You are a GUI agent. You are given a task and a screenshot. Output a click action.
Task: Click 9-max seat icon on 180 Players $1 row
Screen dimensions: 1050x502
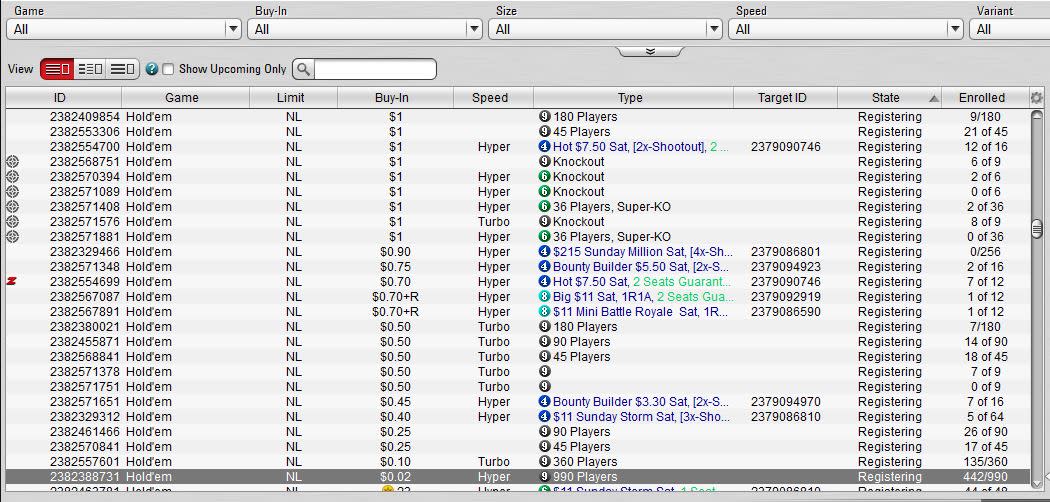[x=544, y=116]
